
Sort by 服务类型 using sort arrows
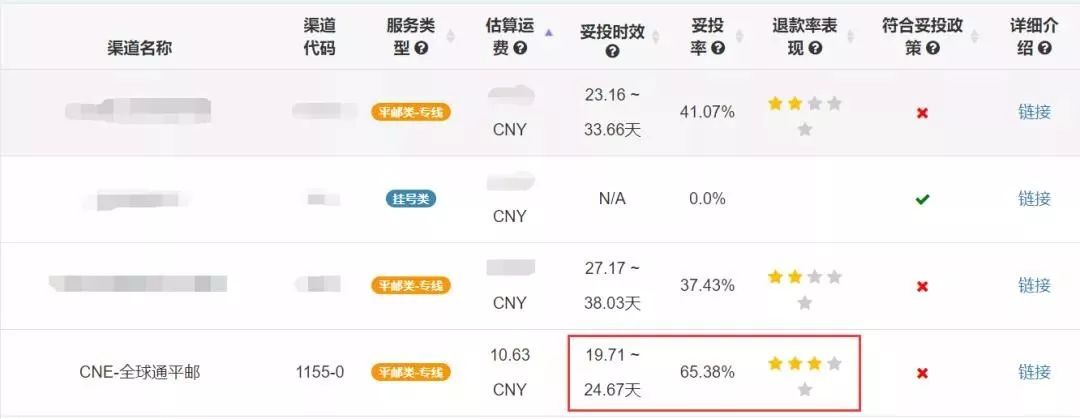click(450, 37)
